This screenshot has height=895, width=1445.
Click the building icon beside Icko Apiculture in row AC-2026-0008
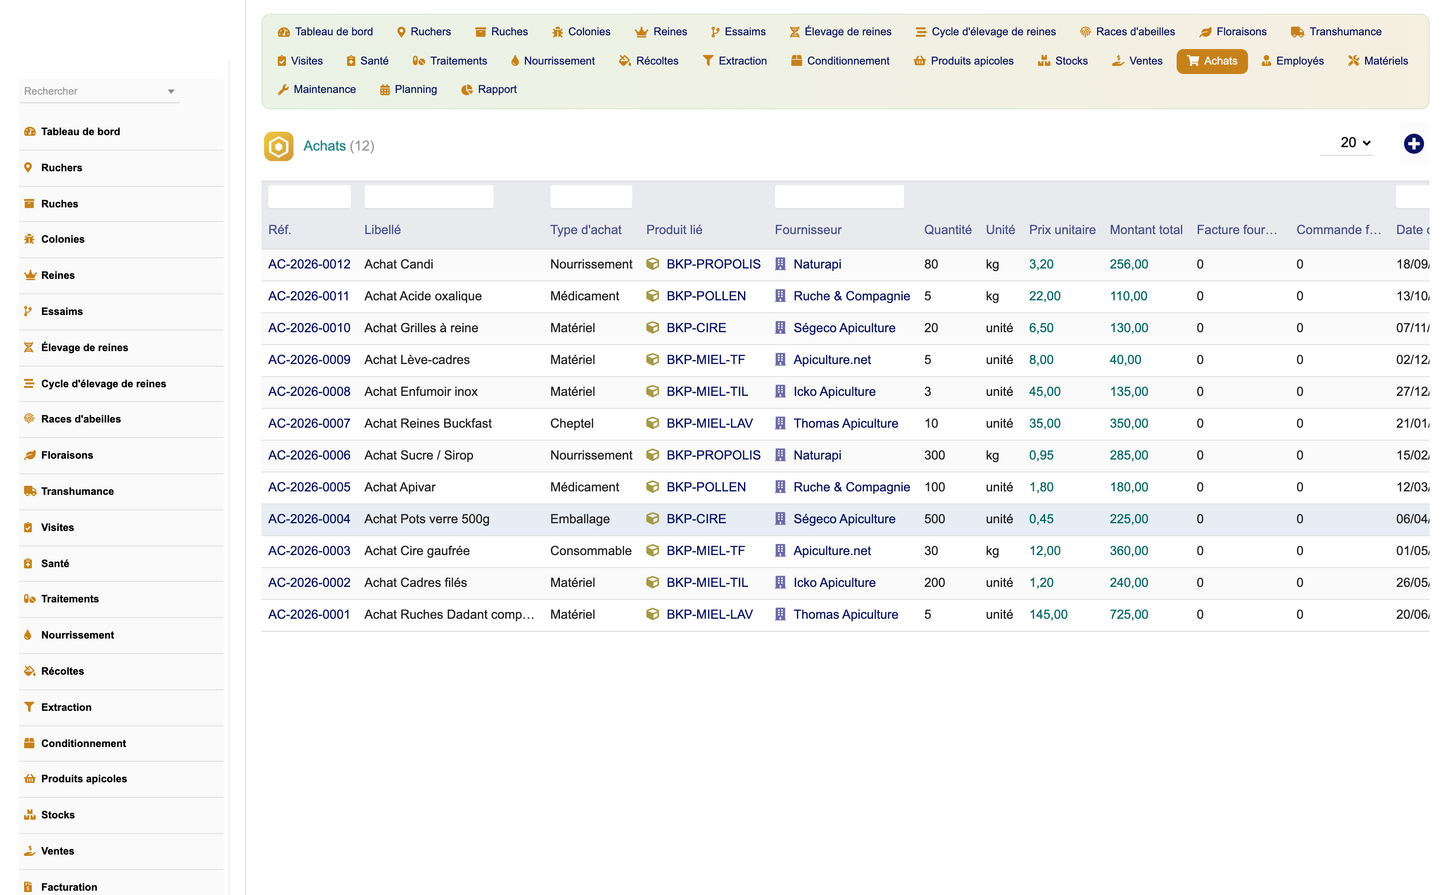tap(780, 392)
